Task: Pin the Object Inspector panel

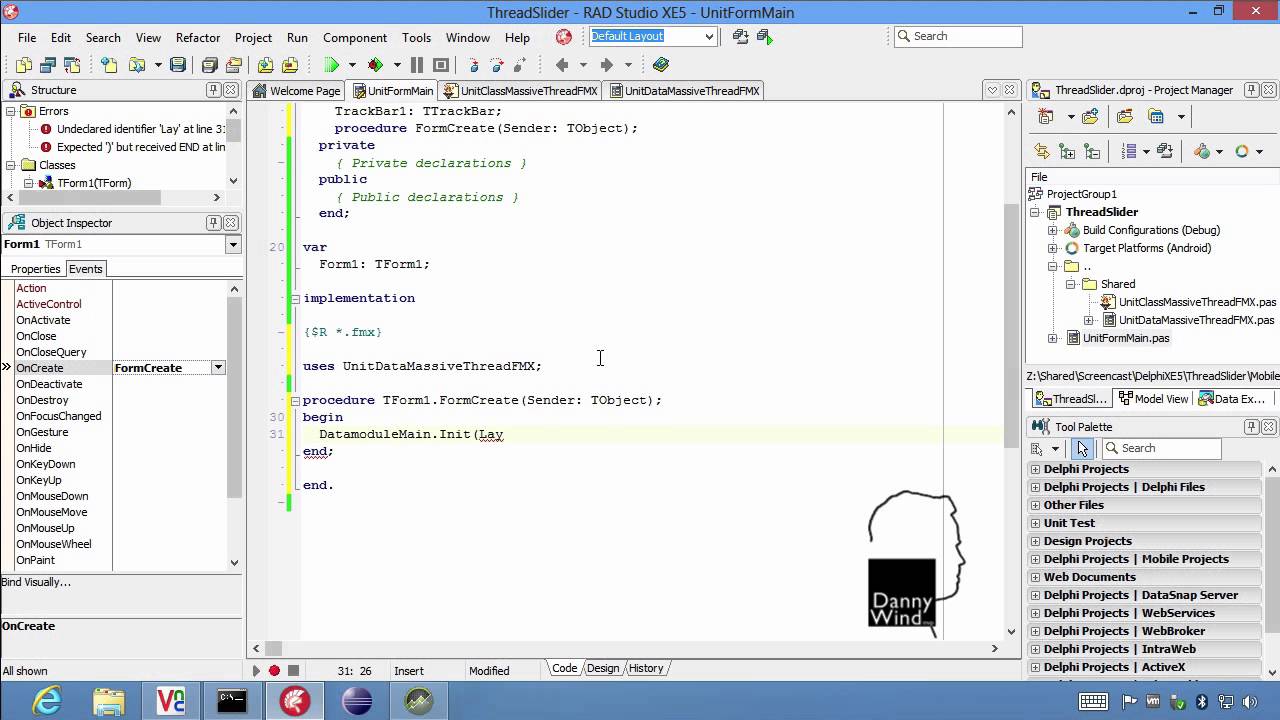Action: (x=213, y=223)
